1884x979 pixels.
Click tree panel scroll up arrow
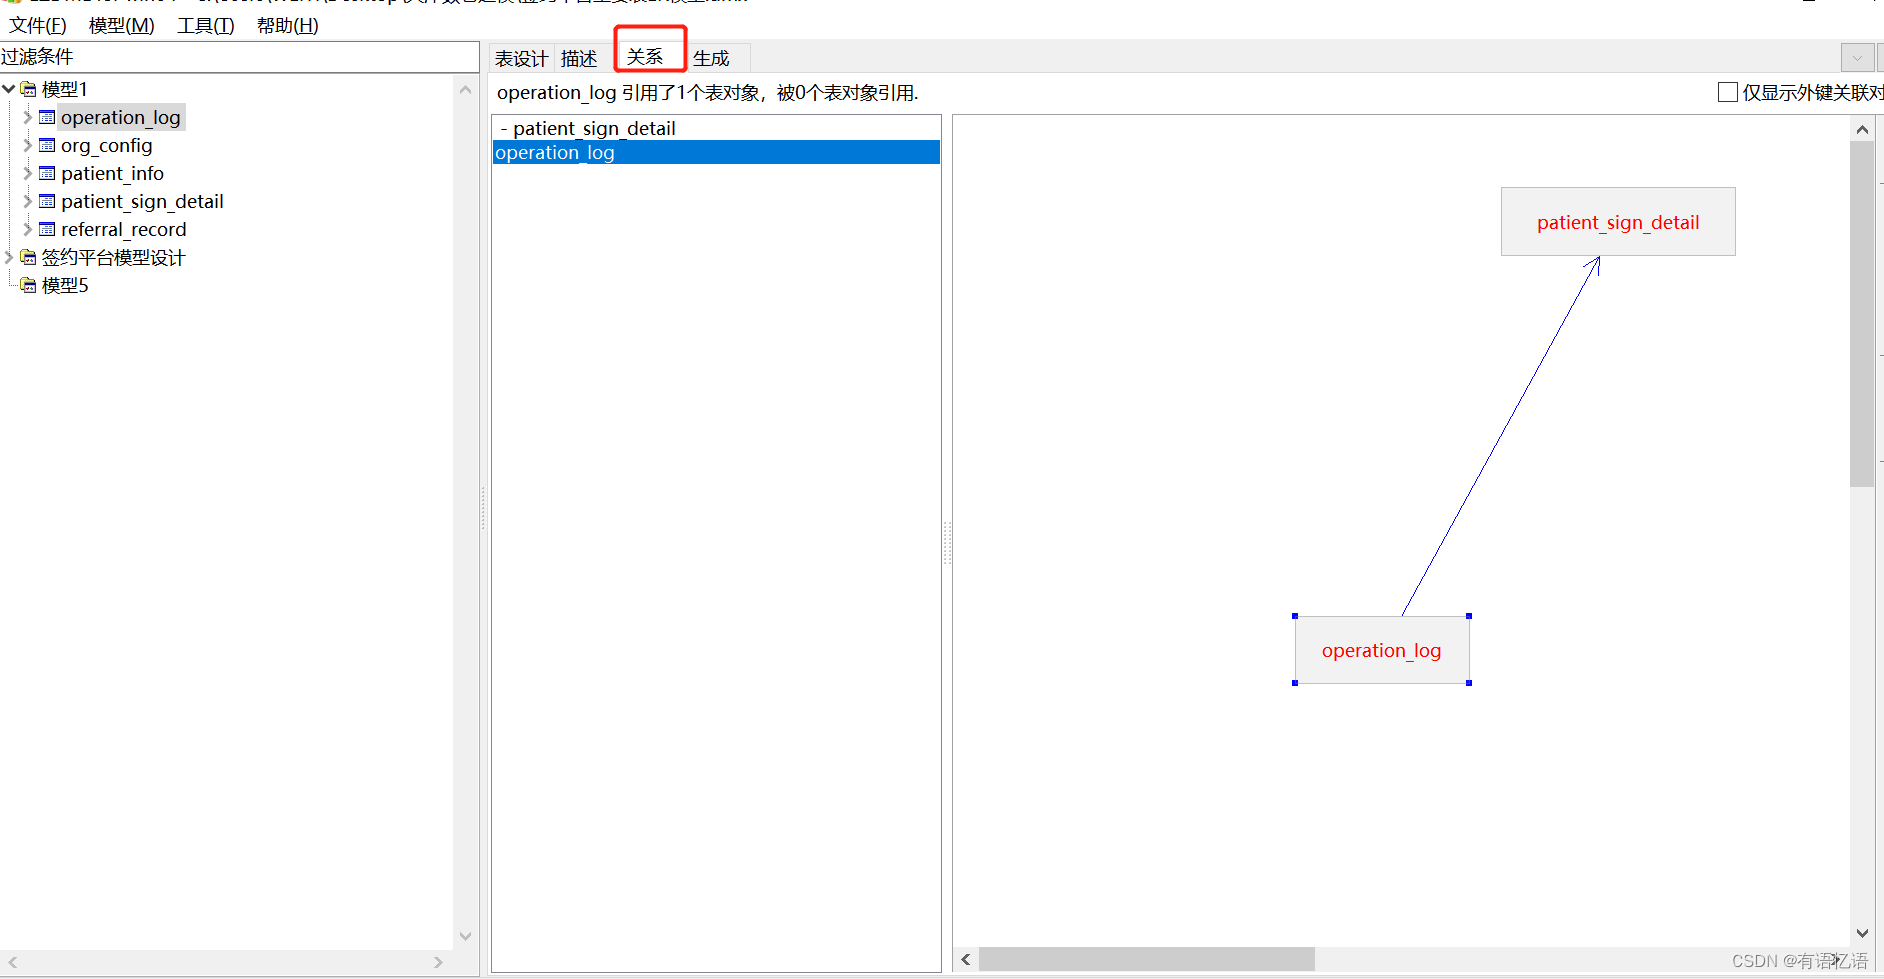pyautogui.click(x=465, y=90)
